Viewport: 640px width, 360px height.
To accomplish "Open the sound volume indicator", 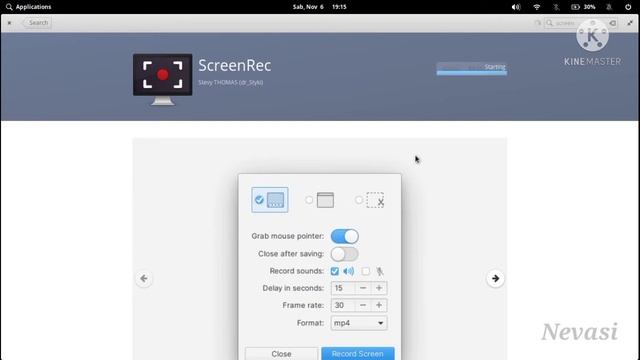I will coord(516,7).
